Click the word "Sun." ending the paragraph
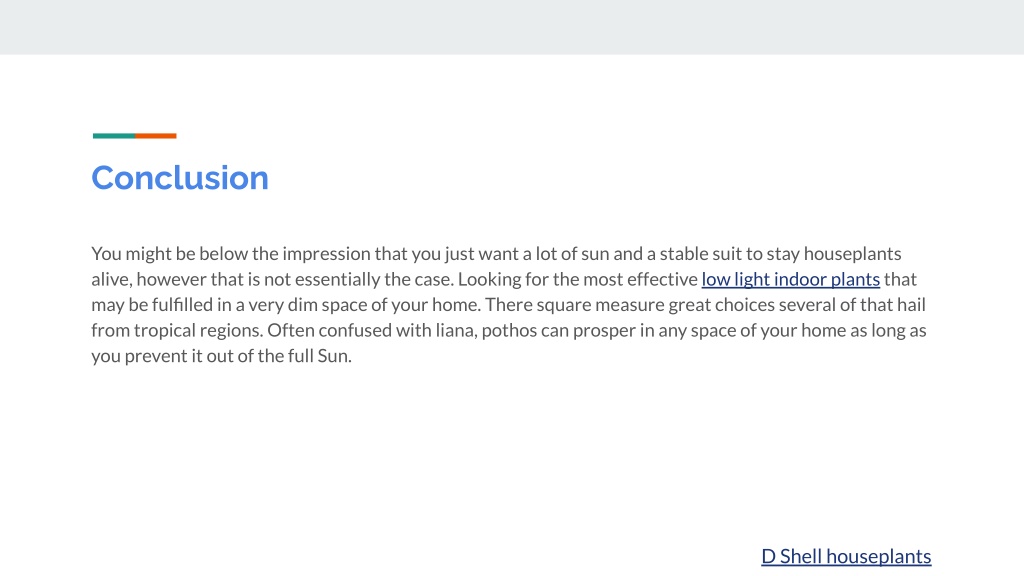 click(334, 356)
